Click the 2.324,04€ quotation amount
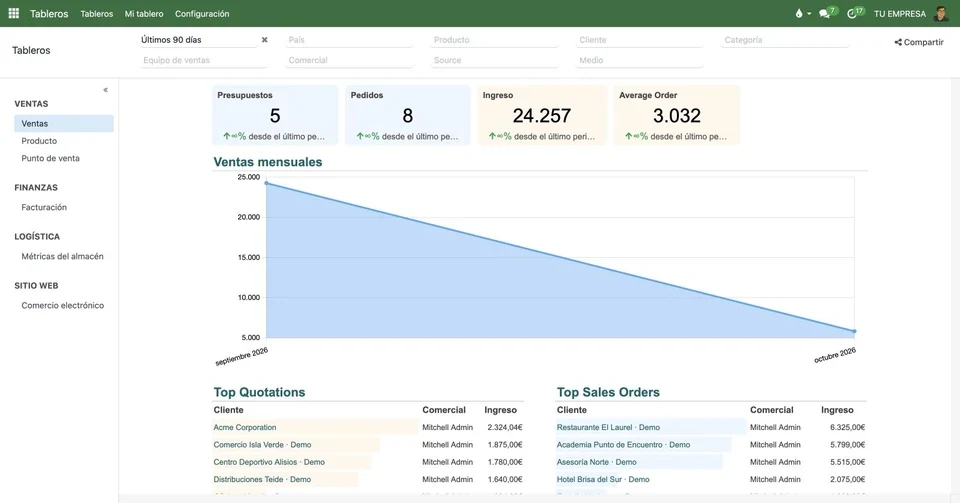 [504, 428]
